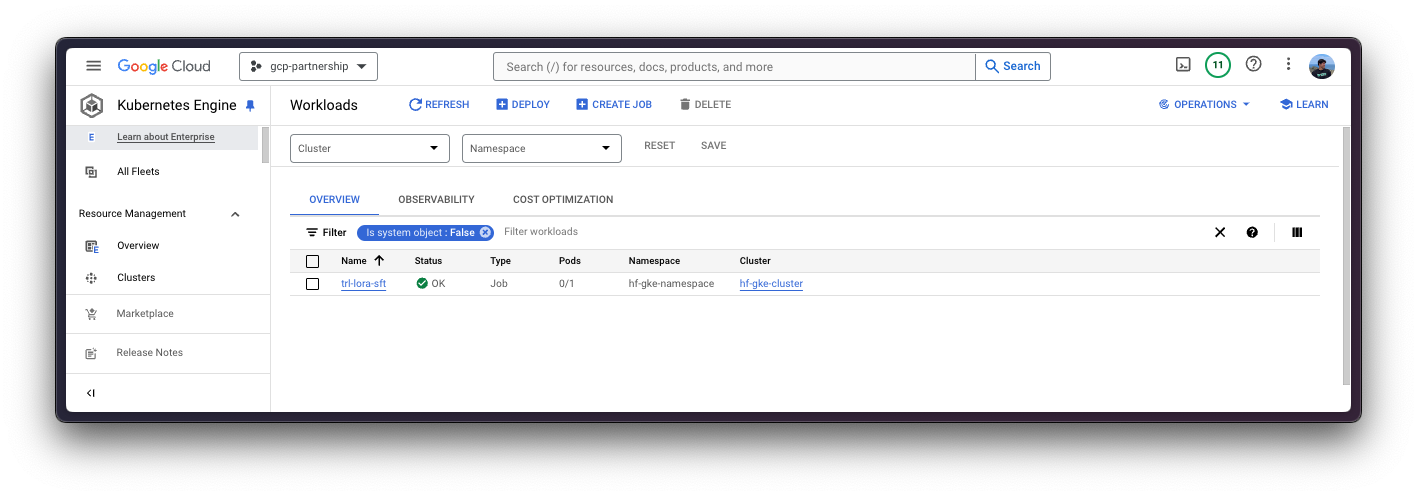Open the Cluster filter dropdown
Image resolution: width=1417 pixels, height=496 pixels.
[x=370, y=148]
